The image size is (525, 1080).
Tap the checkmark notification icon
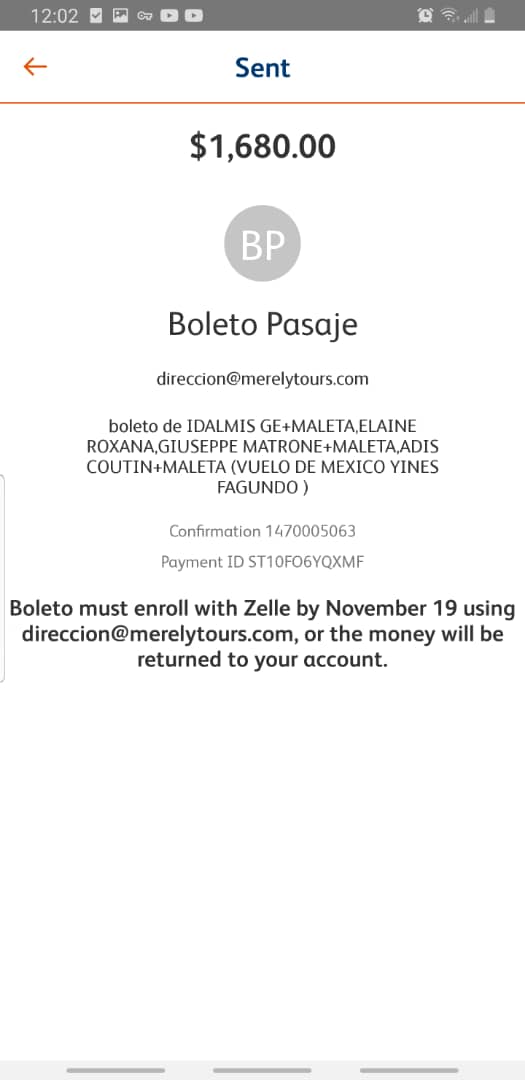click(x=96, y=16)
